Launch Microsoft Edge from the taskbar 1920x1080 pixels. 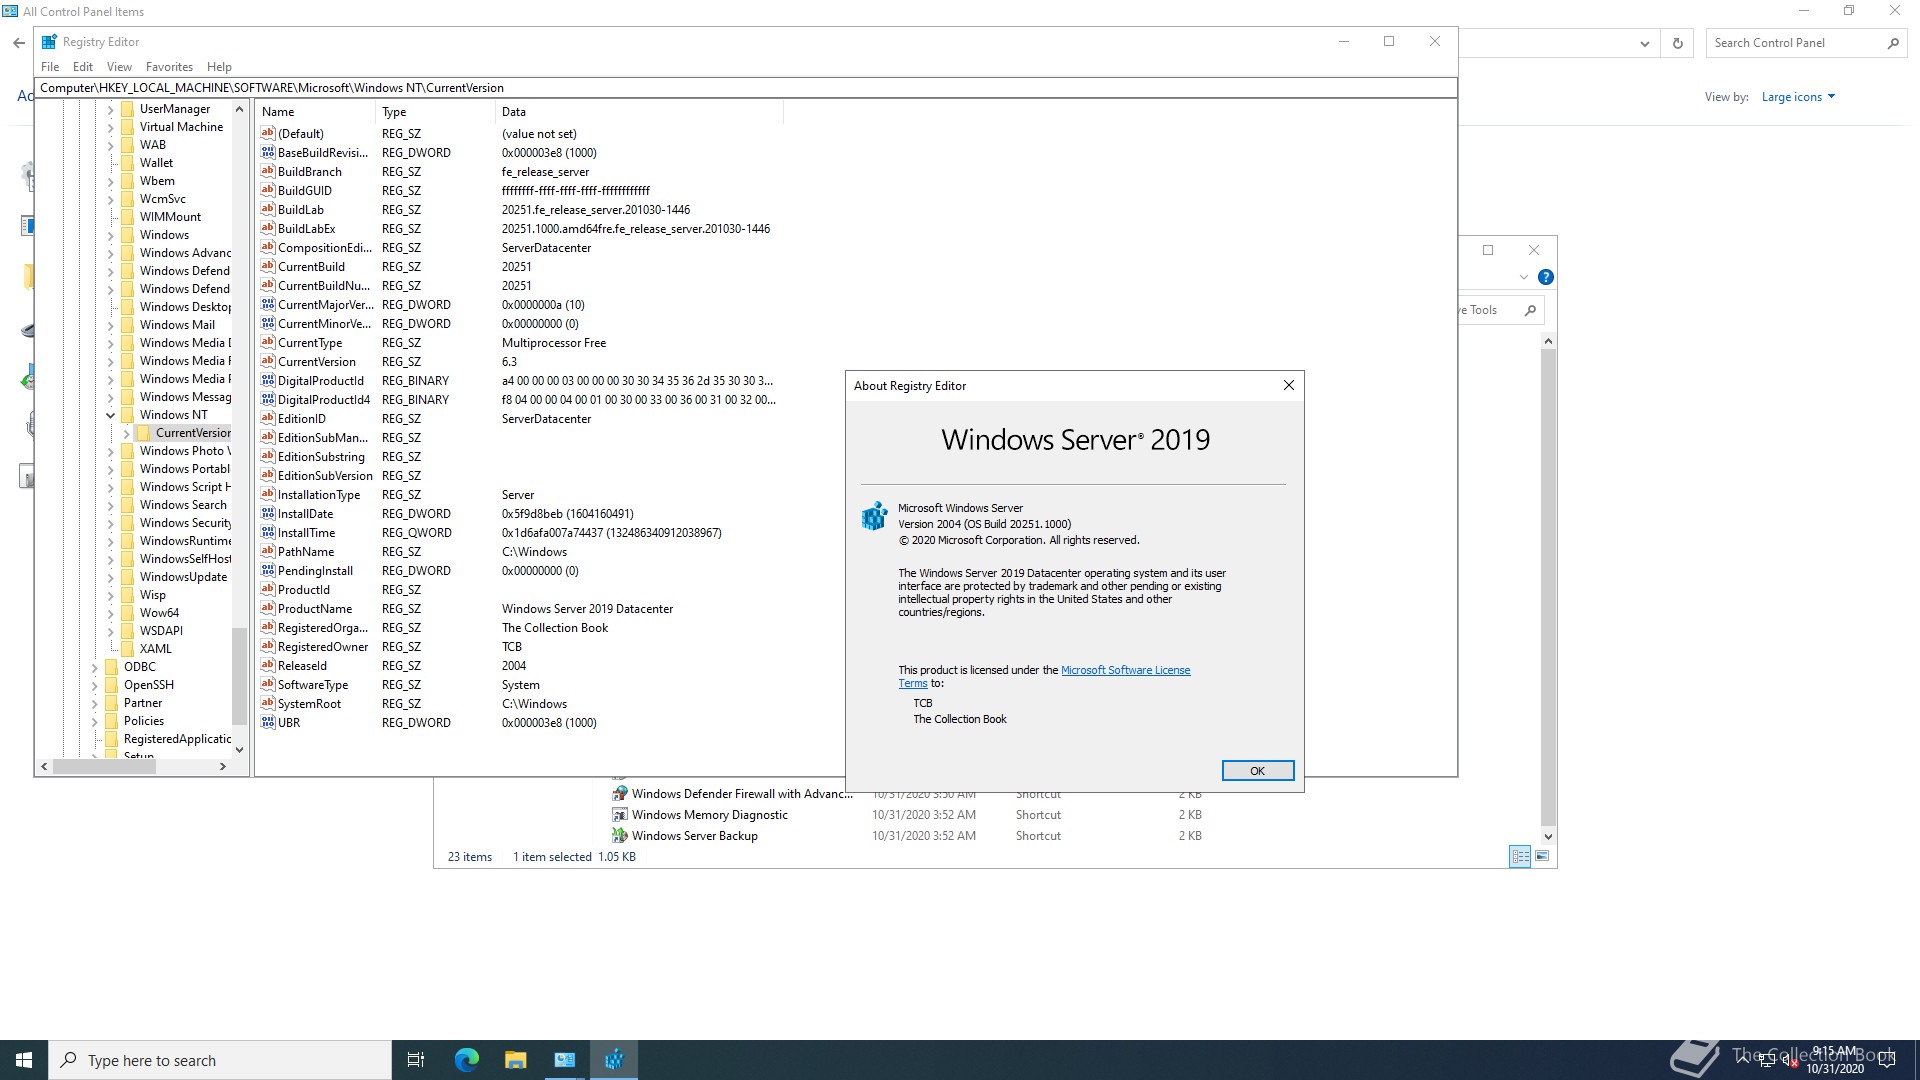click(x=466, y=1060)
